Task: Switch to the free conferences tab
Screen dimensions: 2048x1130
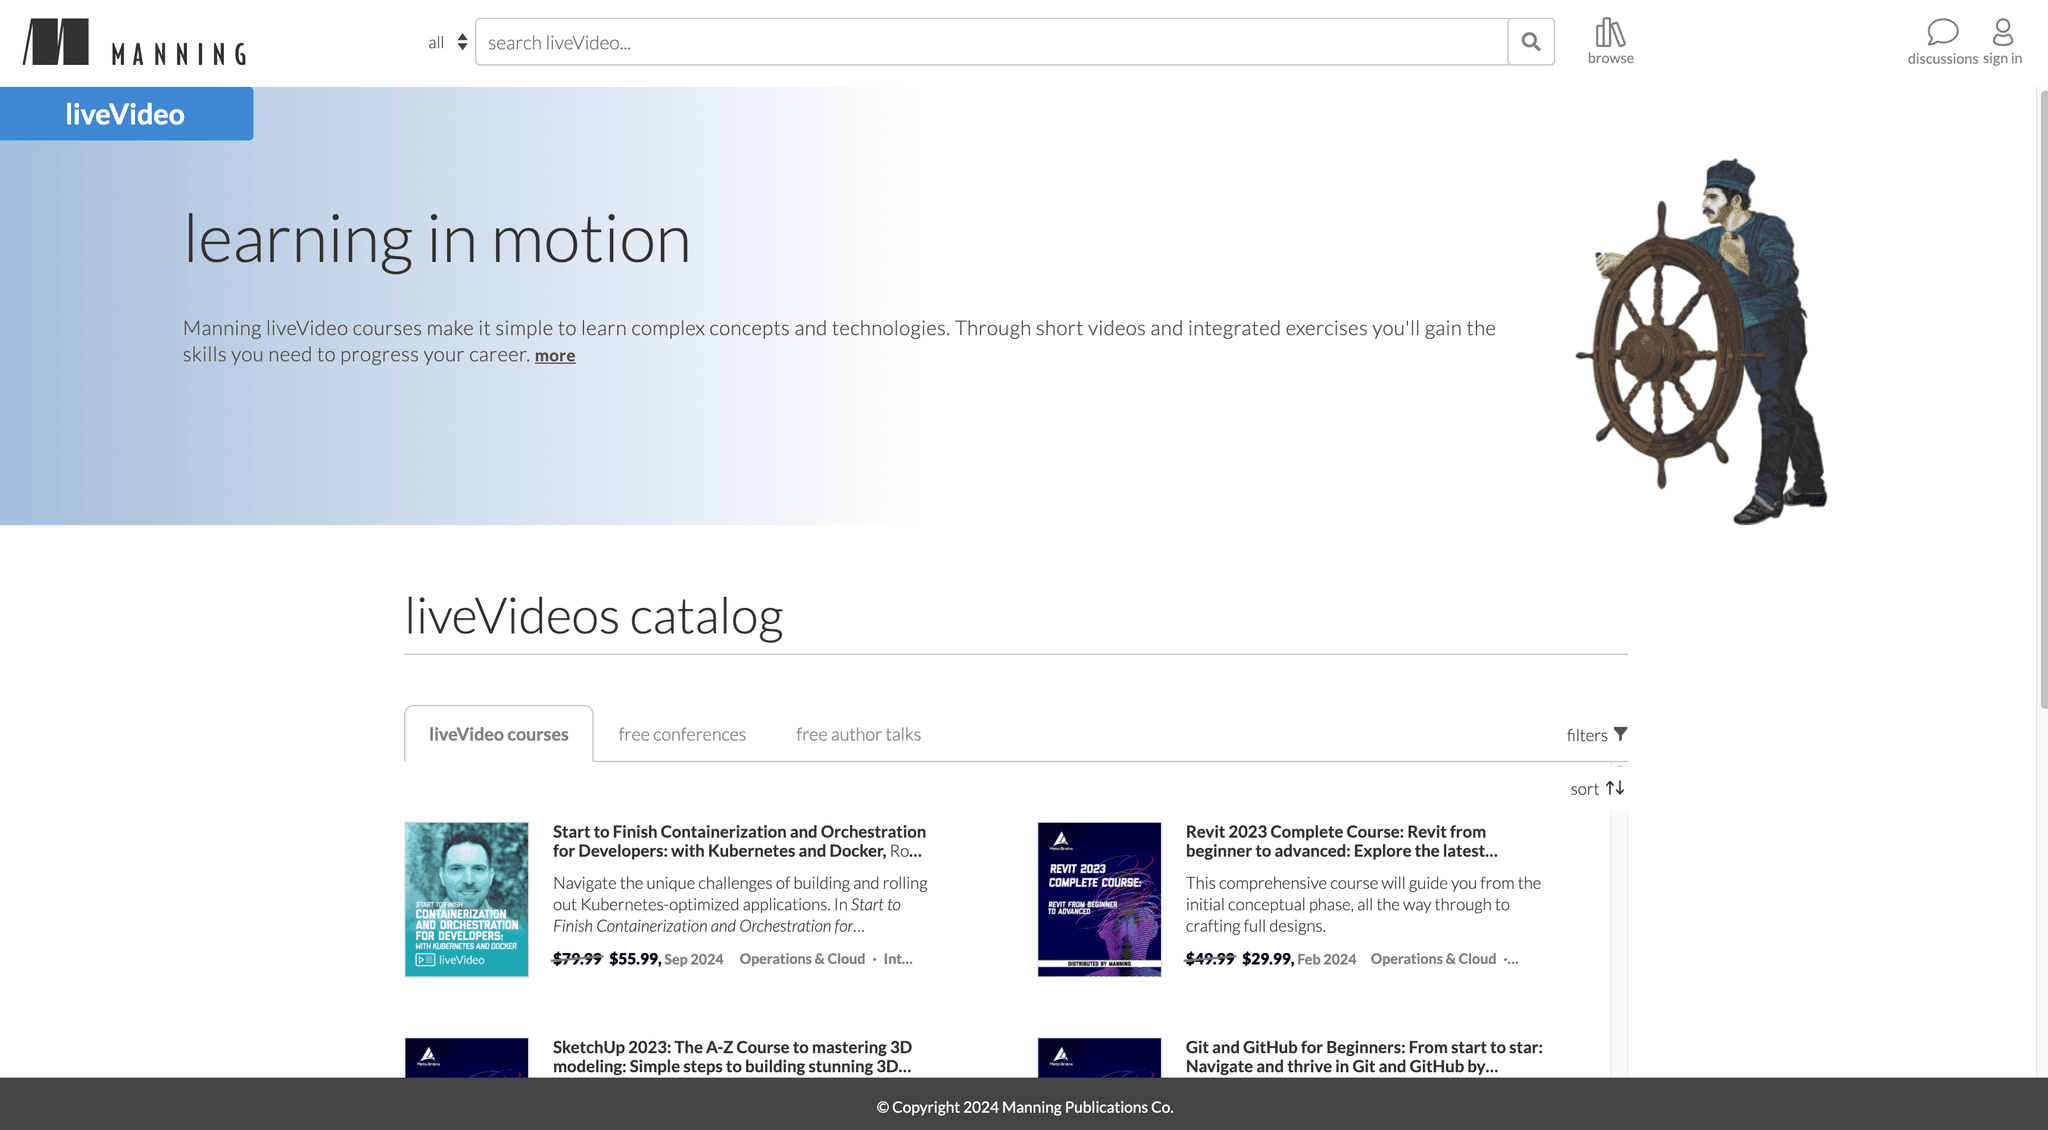Action: pos(682,734)
